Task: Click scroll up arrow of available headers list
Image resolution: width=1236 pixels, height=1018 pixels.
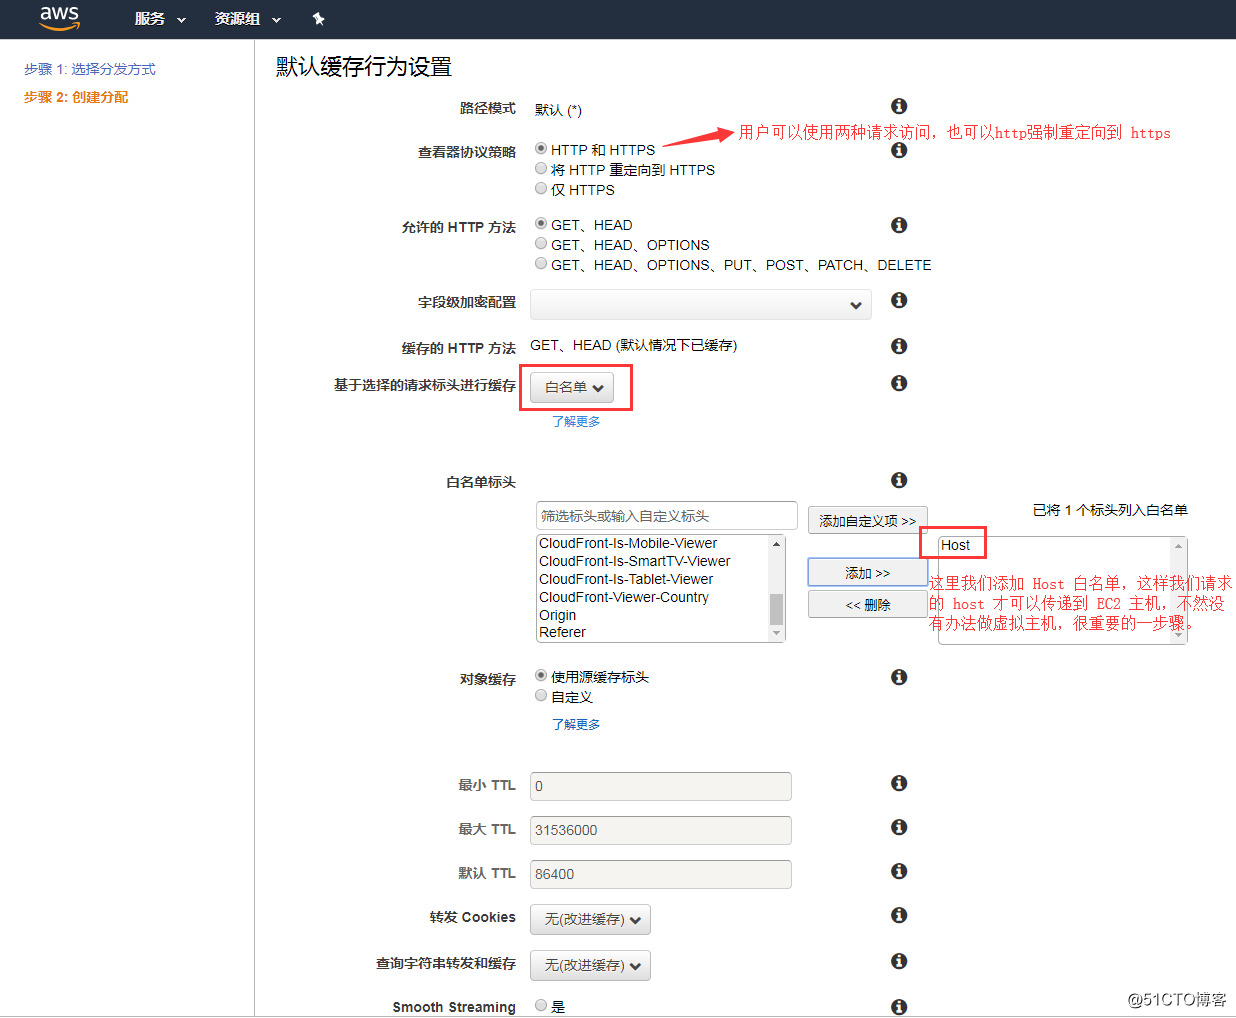Action: tap(776, 543)
